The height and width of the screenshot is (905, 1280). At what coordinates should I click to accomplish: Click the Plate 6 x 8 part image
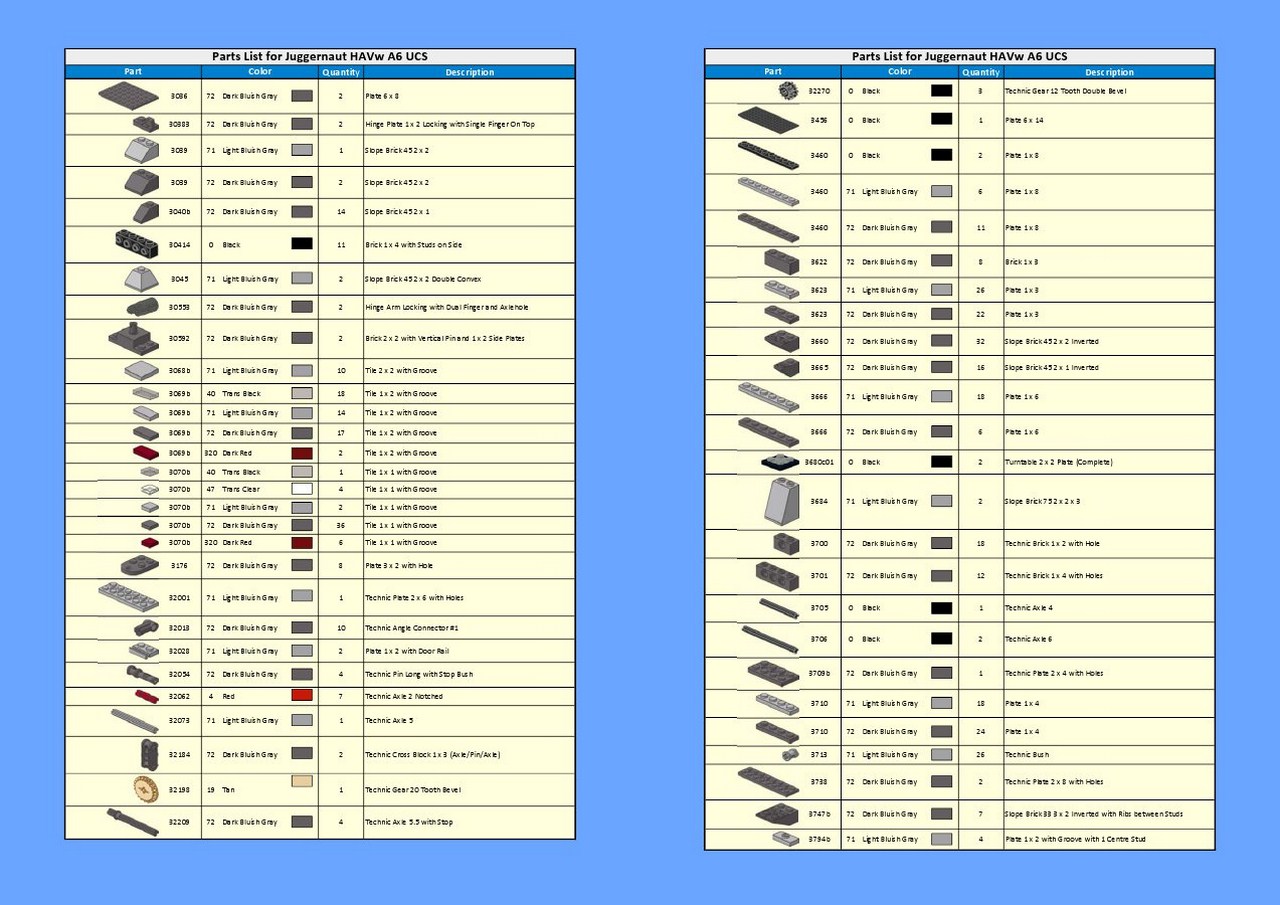[129, 95]
